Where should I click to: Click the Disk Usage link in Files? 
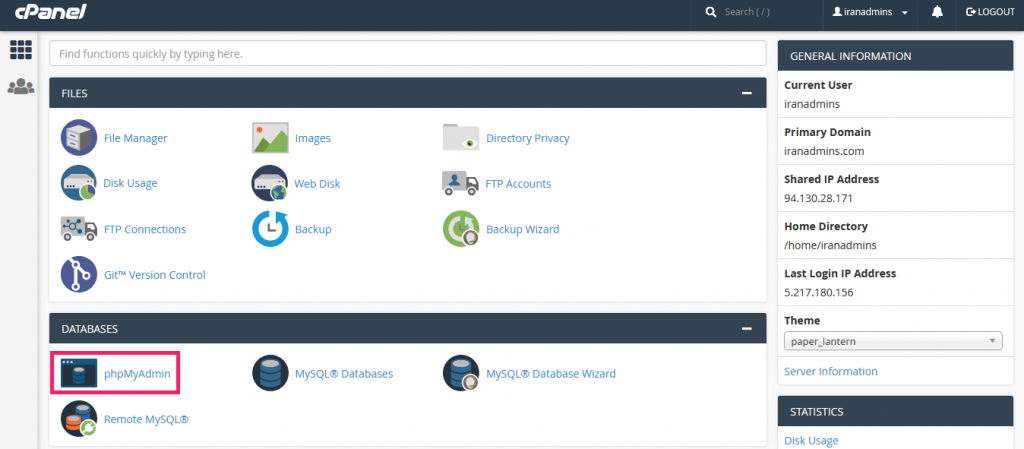(131, 183)
